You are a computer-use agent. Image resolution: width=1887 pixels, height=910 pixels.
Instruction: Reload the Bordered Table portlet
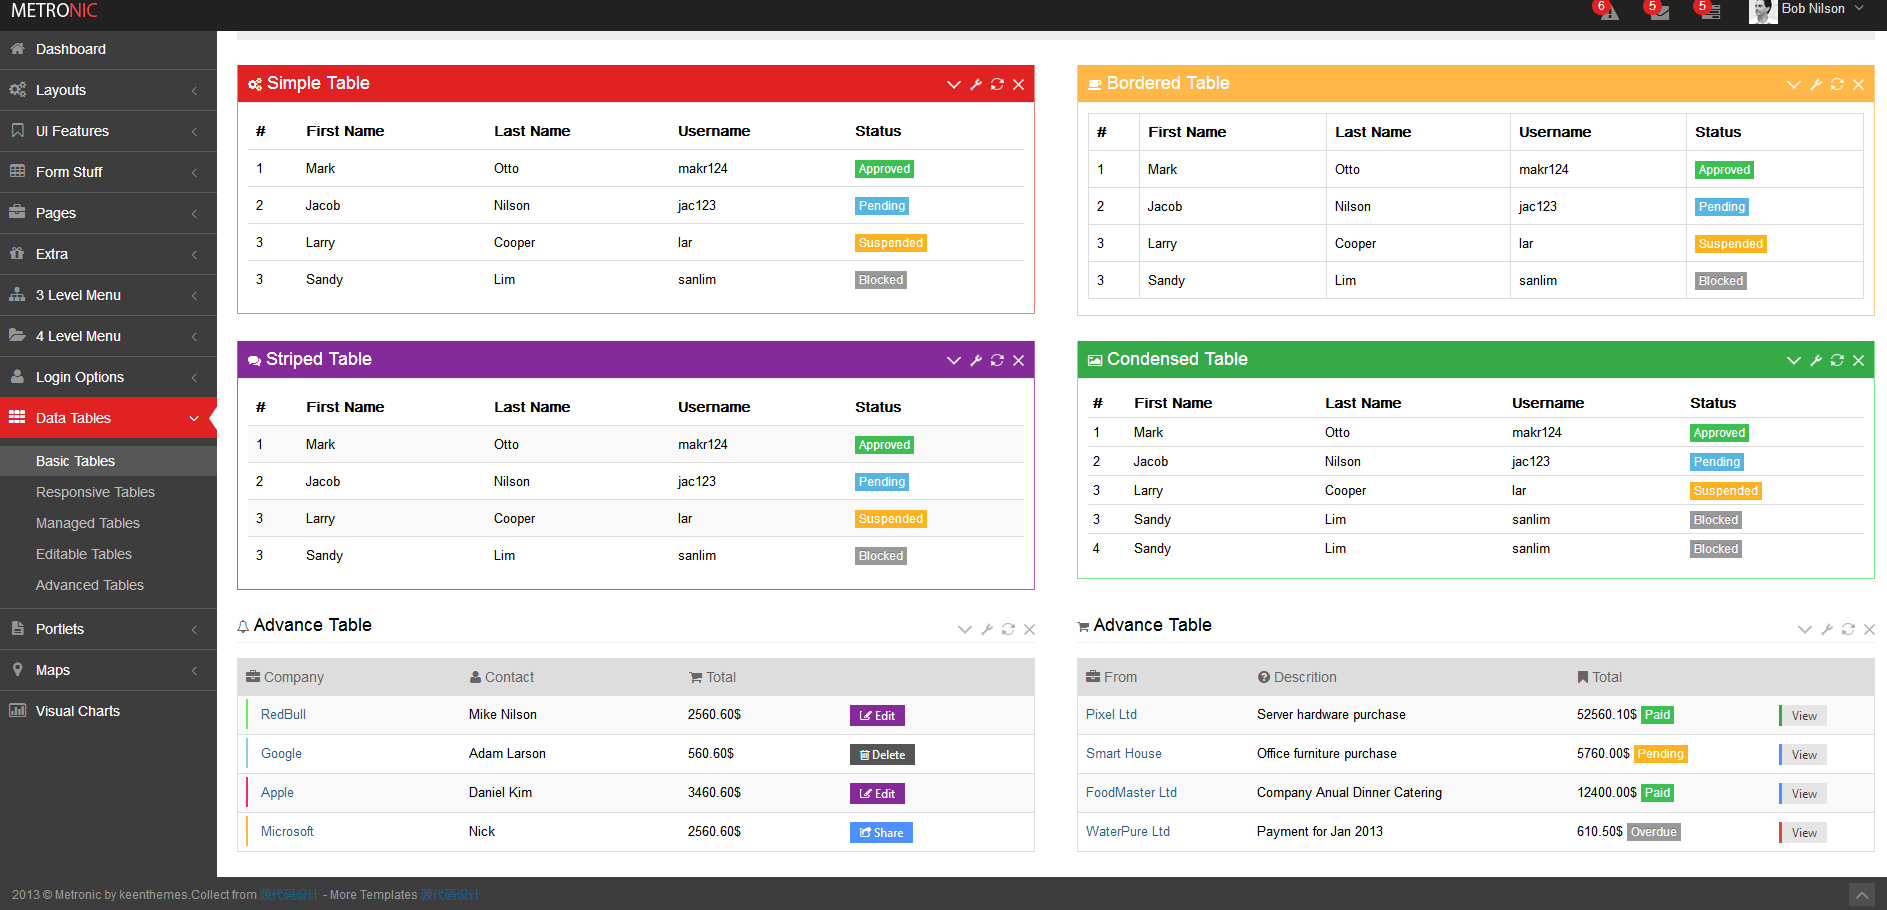pyautogui.click(x=1837, y=84)
